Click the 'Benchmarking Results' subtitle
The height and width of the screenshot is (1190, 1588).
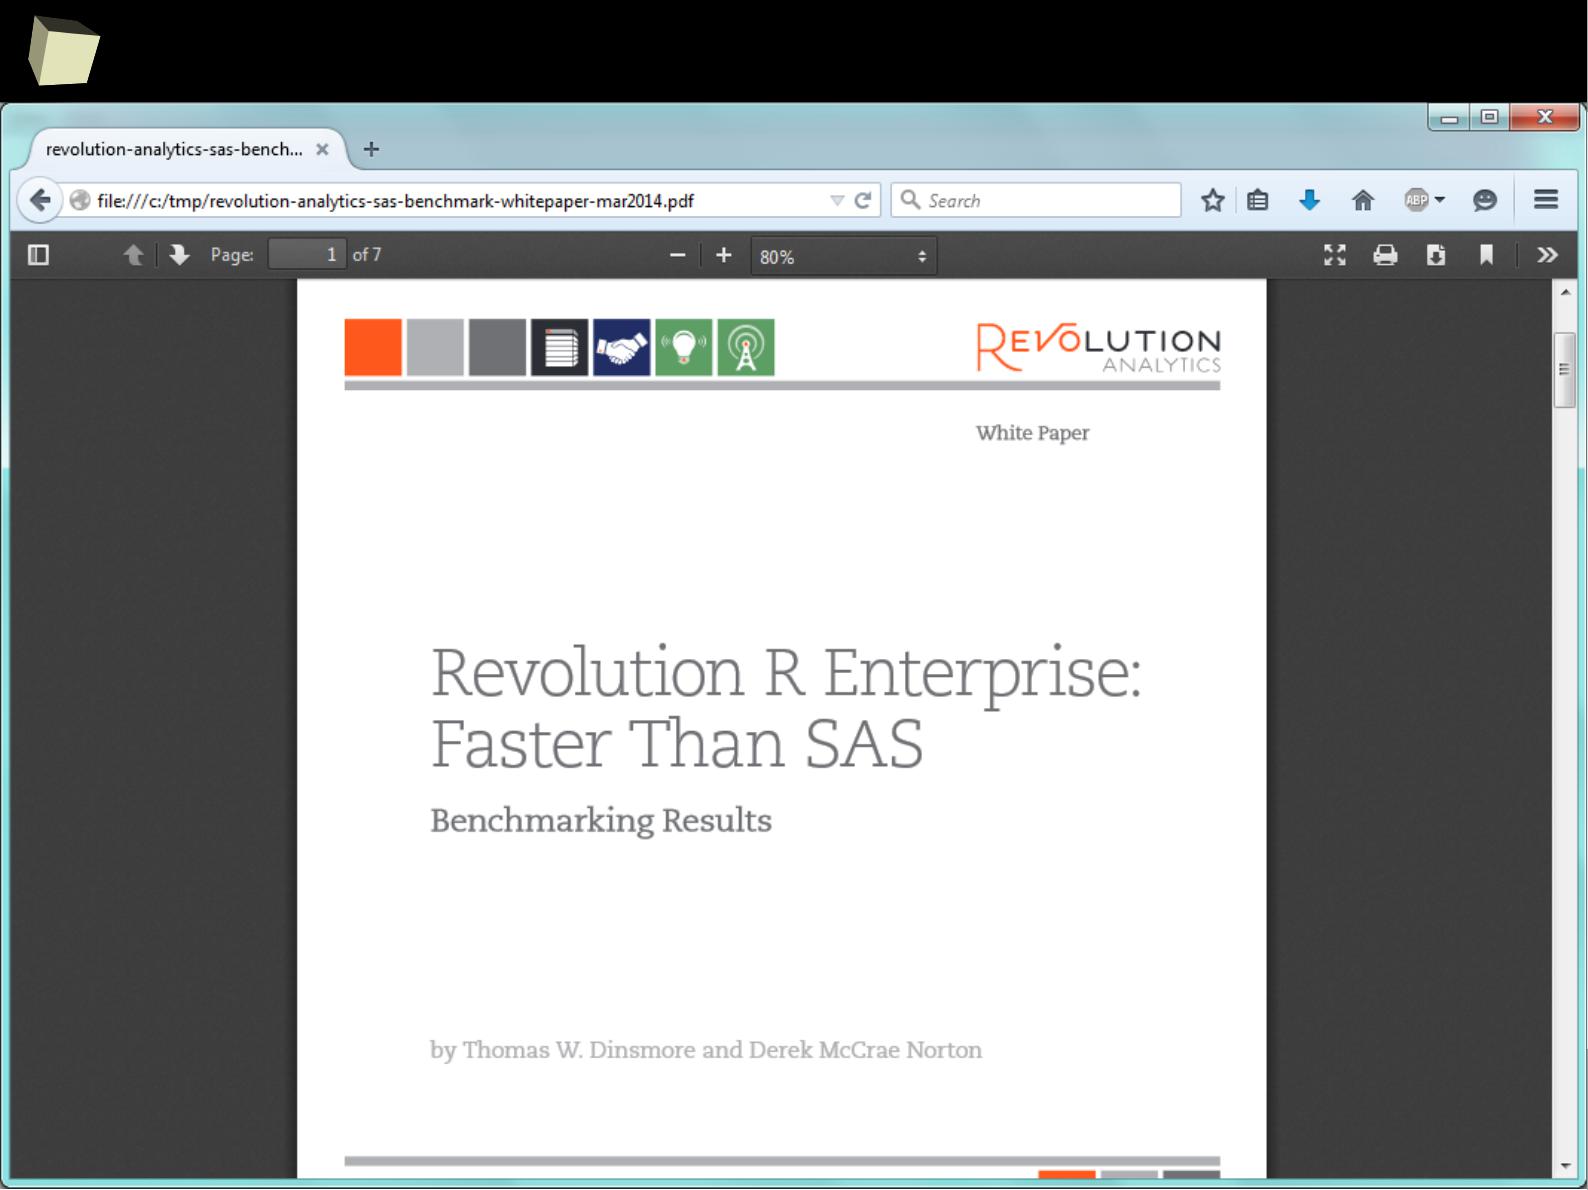601,820
